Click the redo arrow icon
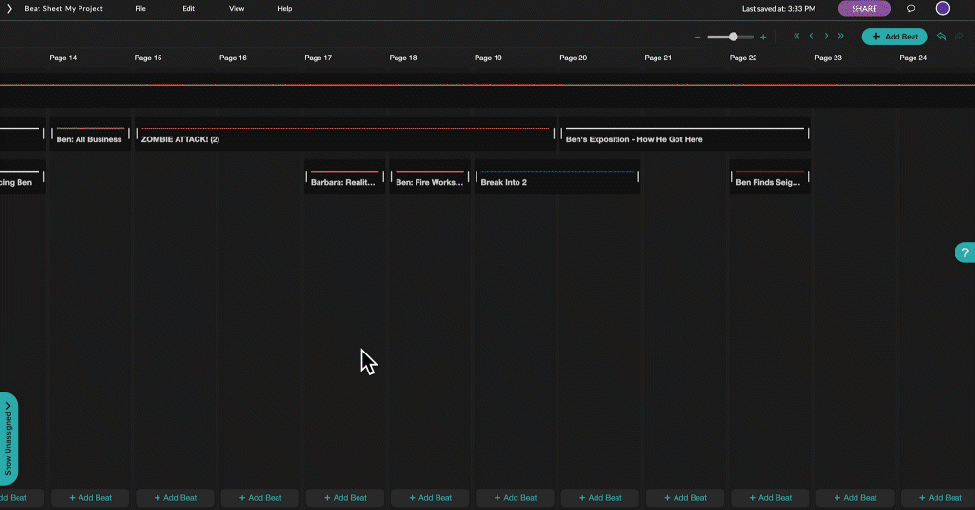Image resolution: width=975 pixels, height=510 pixels. click(959, 37)
